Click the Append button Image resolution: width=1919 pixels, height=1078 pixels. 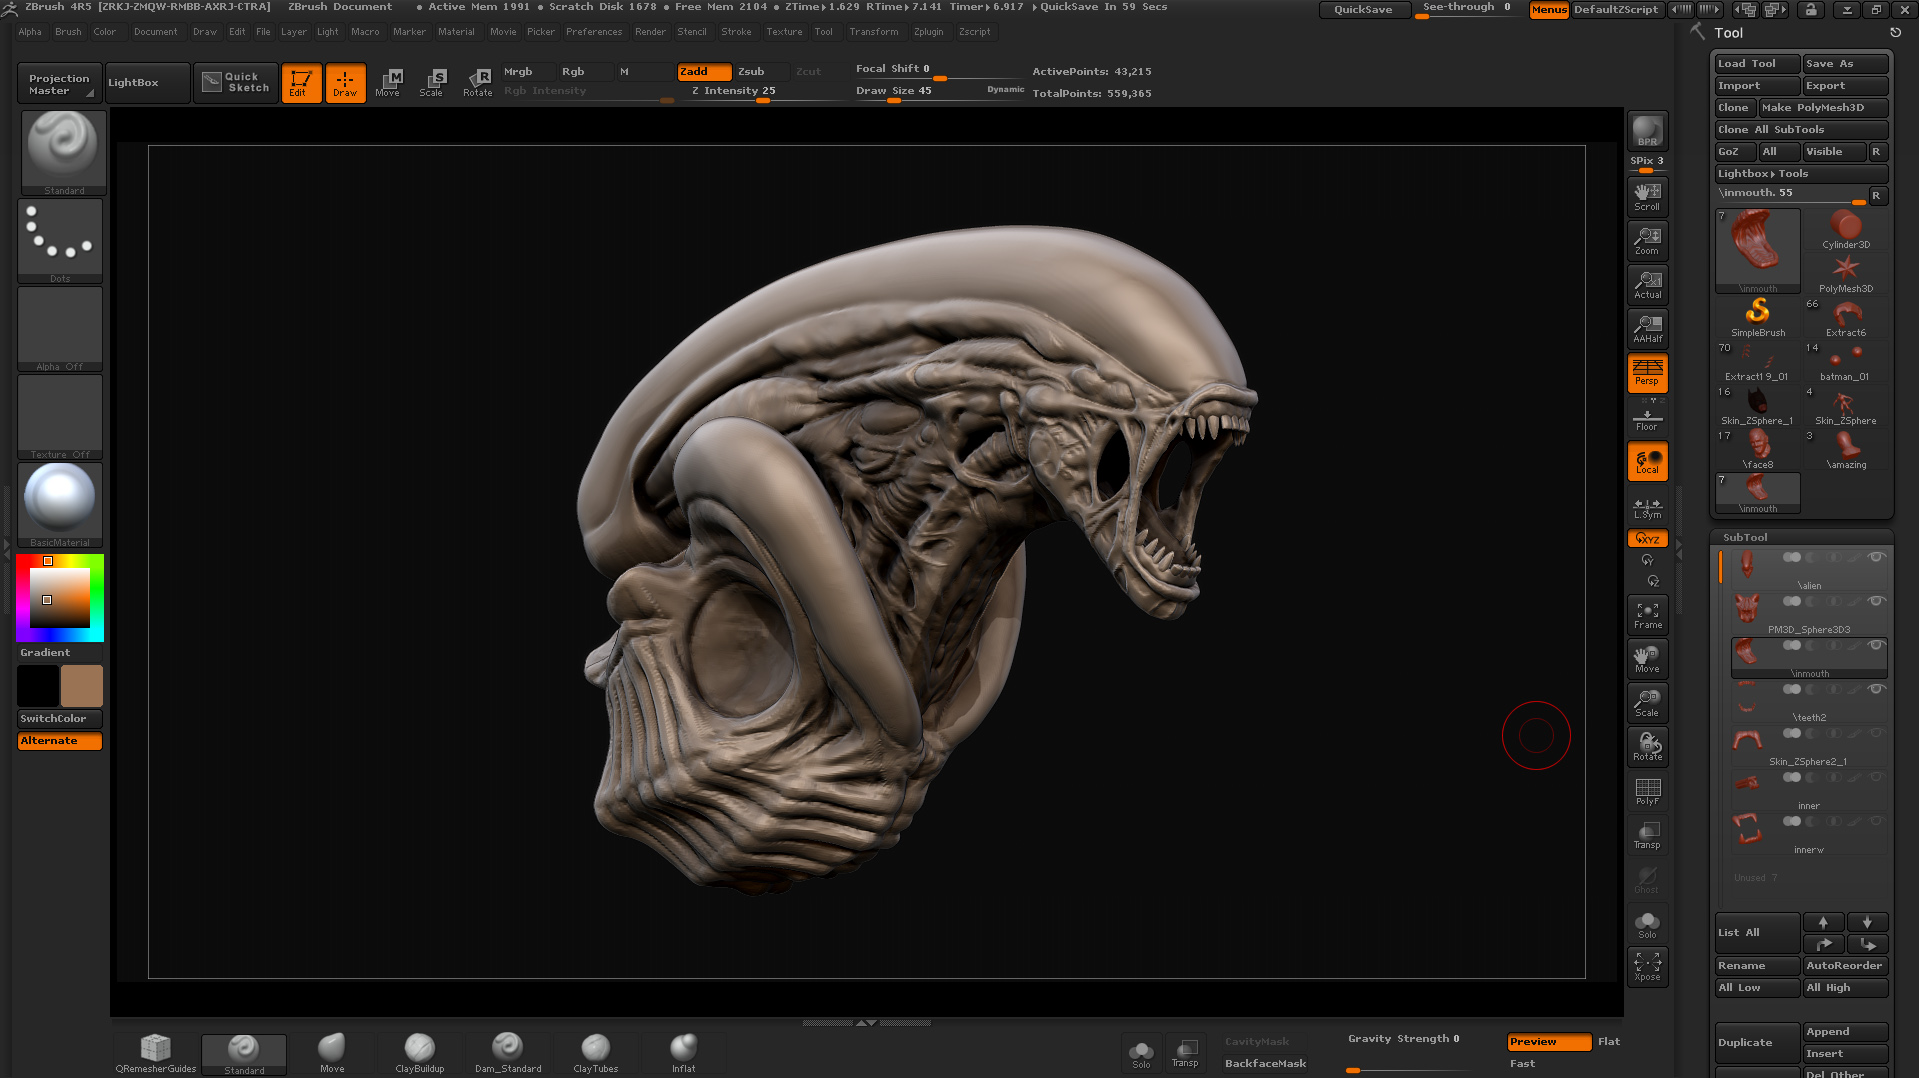click(1845, 1032)
